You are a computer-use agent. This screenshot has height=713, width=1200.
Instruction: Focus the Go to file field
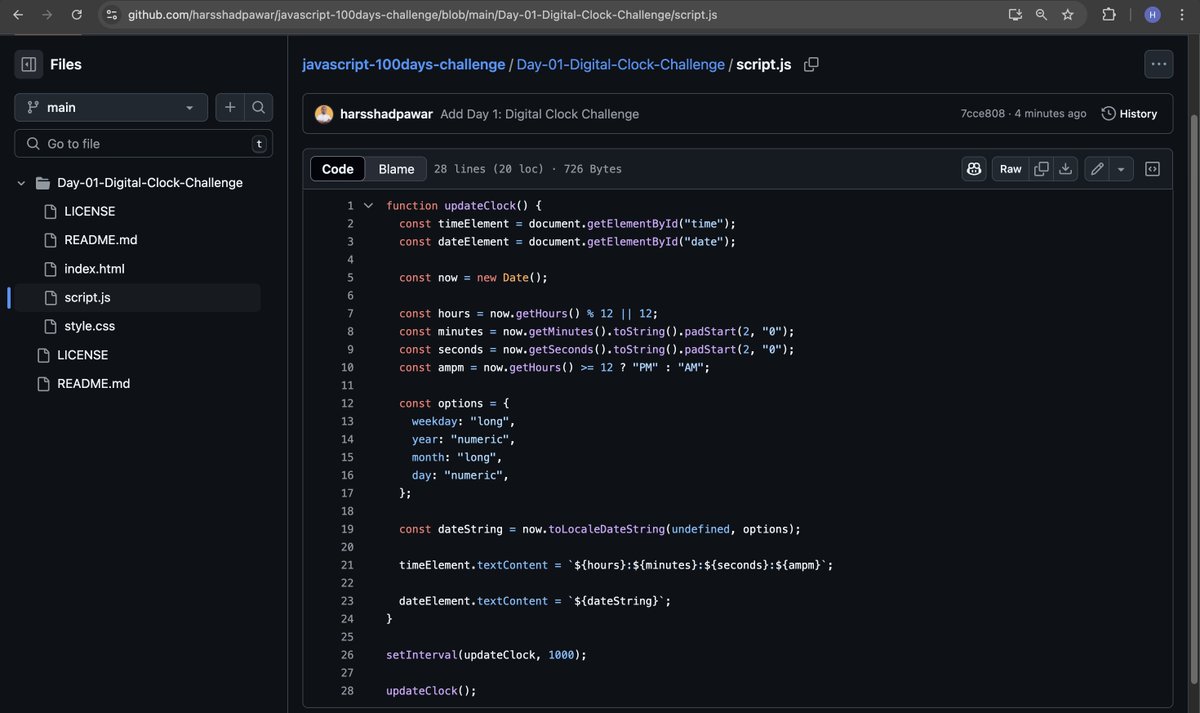[144, 143]
